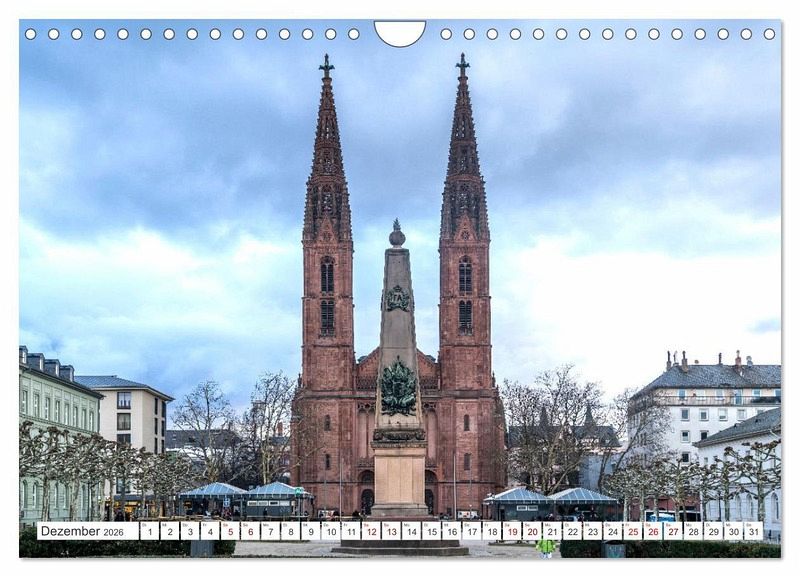
Task: Select day 28 in the calendar strip
Action: click(x=692, y=531)
